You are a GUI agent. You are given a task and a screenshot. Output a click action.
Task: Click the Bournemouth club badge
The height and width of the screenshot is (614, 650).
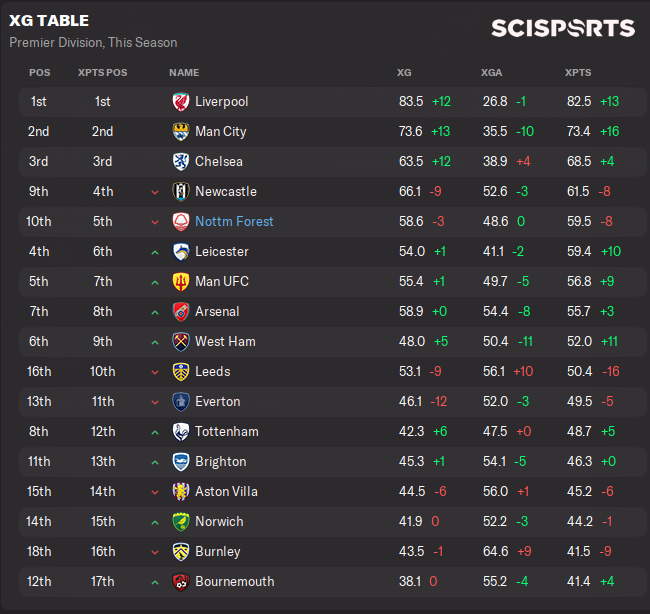pos(181,581)
